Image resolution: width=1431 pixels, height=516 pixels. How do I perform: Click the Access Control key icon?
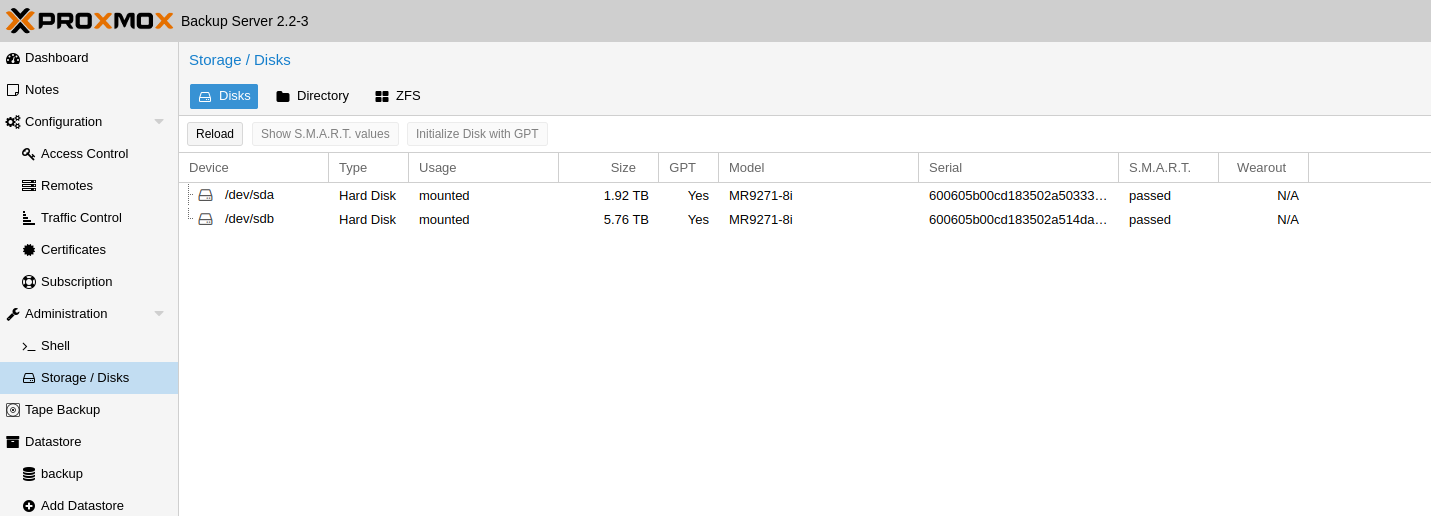(x=29, y=154)
